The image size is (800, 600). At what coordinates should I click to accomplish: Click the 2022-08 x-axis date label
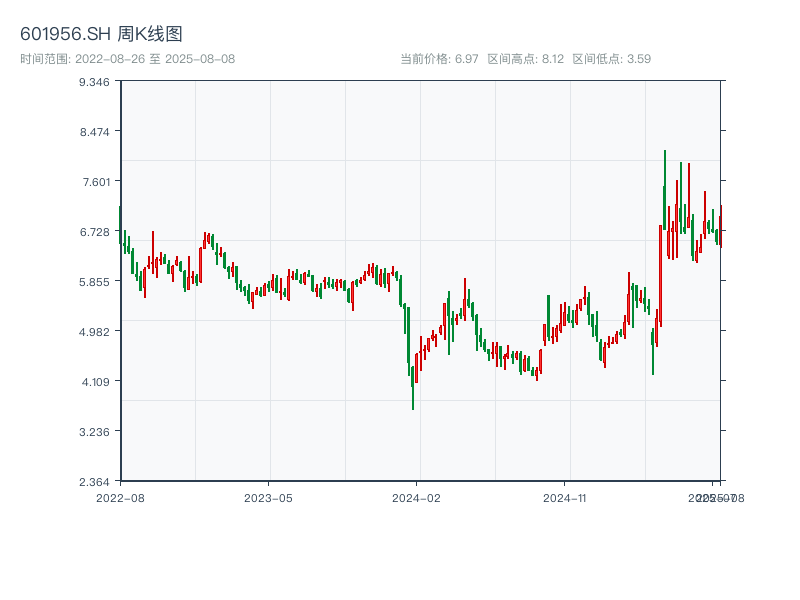[x=120, y=497]
